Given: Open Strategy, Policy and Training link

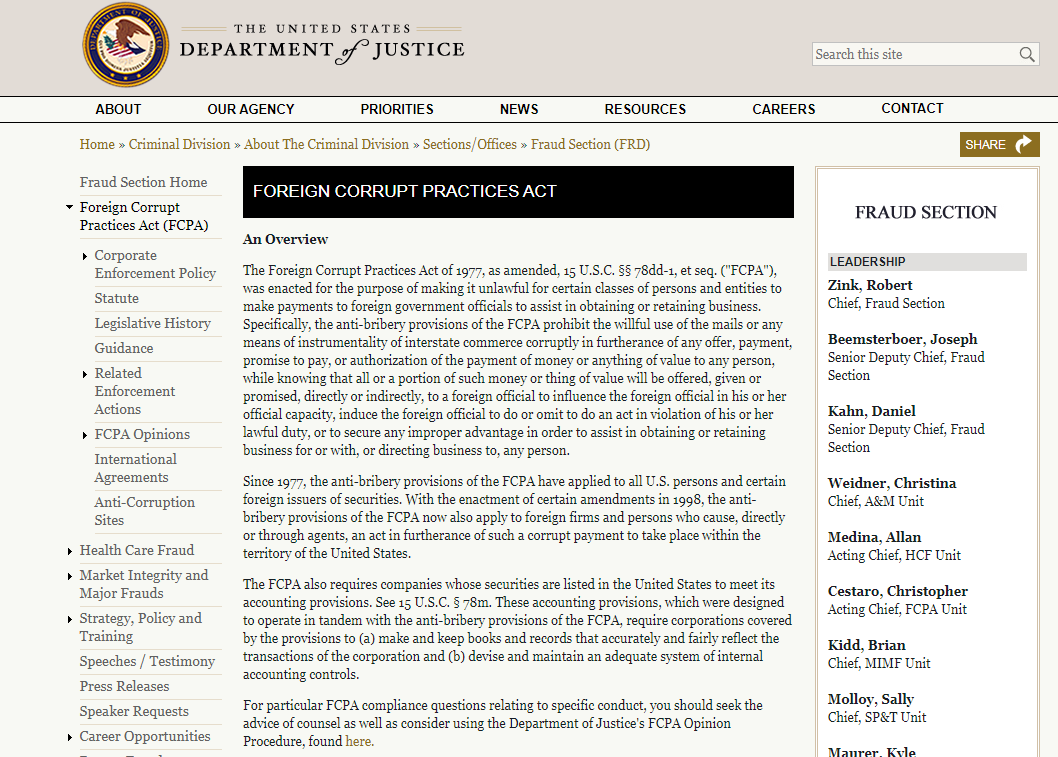Looking at the screenshot, I should click(140, 627).
